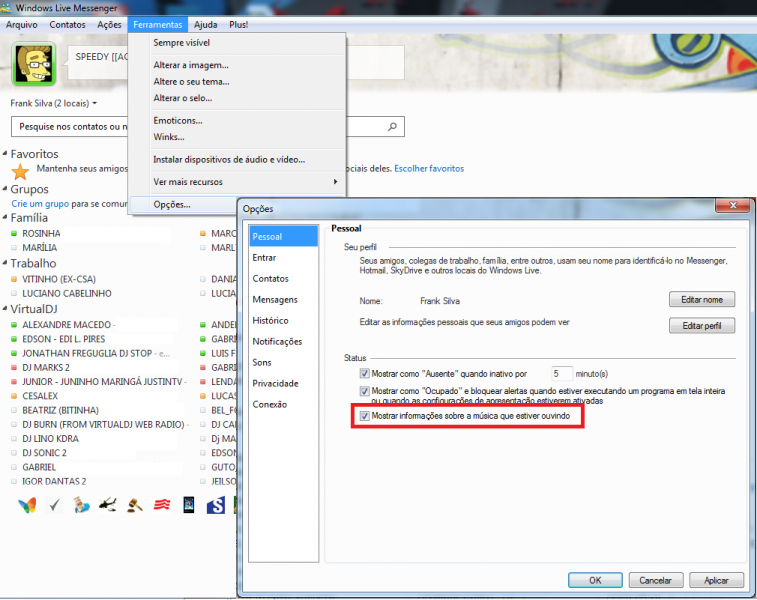Click the 'Editar nome' button
757x600 pixels.
702,299
